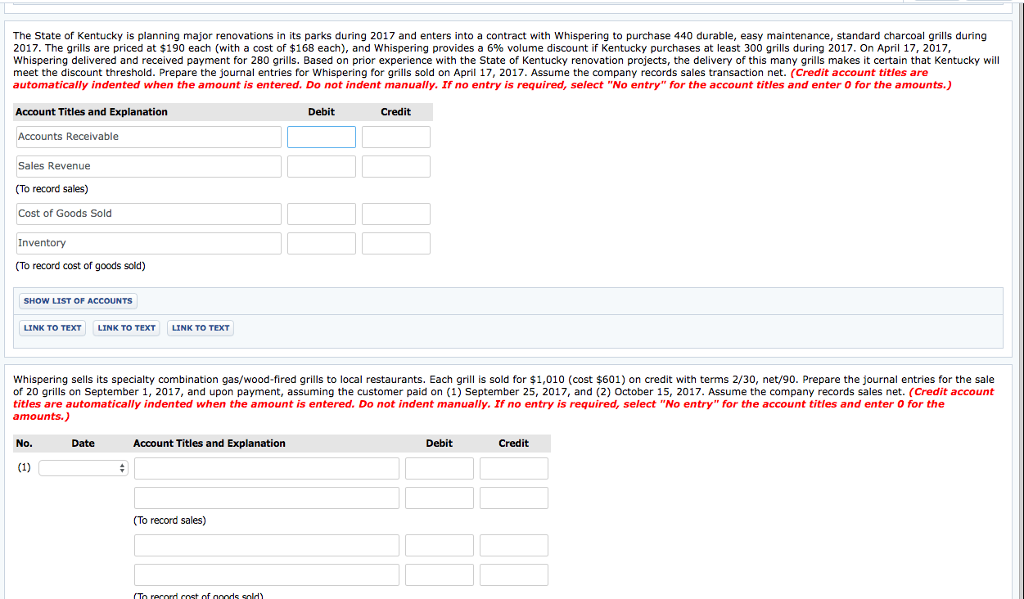Click the credit field for Accounts Receivable
1024x599 pixels.
click(x=396, y=137)
